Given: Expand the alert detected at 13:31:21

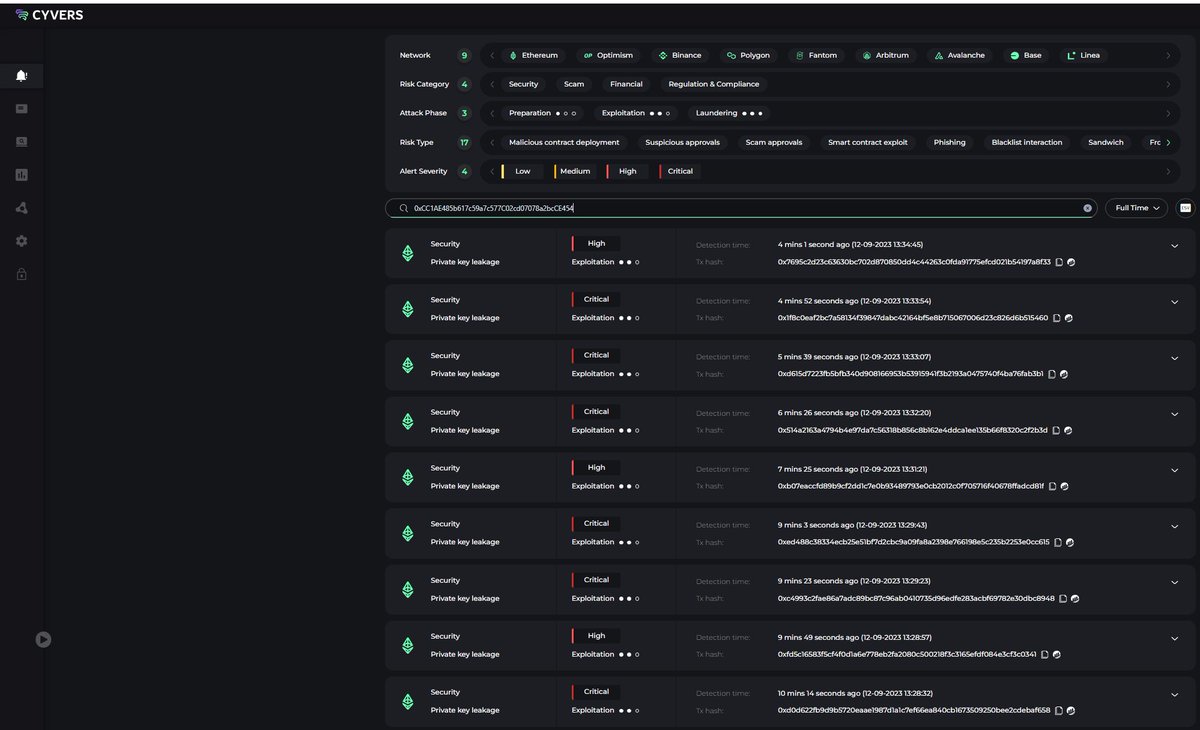Looking at the screenshot, I should (x=1175, y=469).
